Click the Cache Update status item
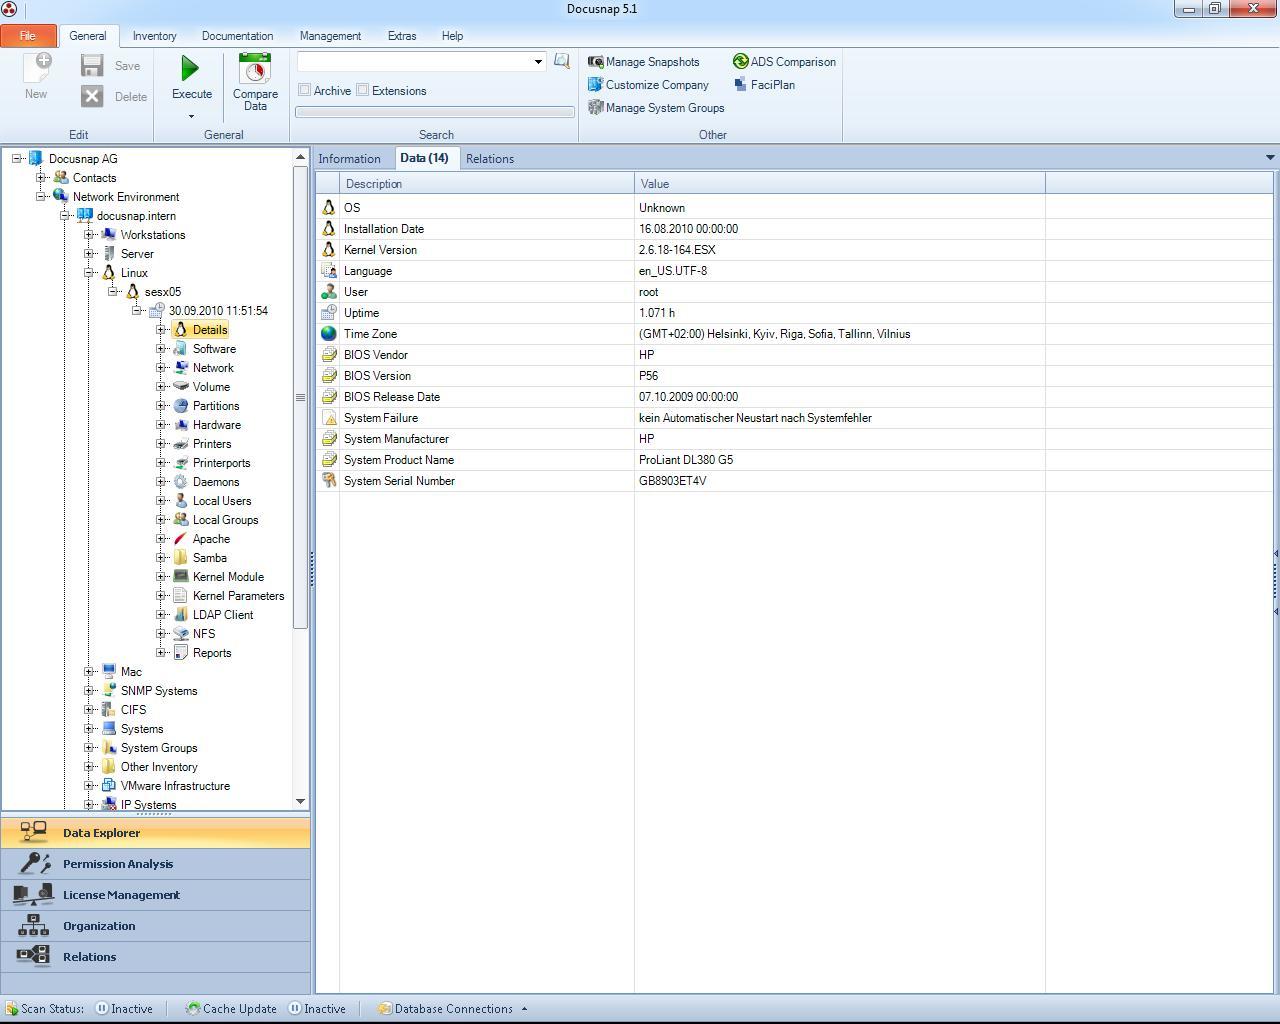This screenshot has width=1280, height=1024. (x=231, y=1009)
